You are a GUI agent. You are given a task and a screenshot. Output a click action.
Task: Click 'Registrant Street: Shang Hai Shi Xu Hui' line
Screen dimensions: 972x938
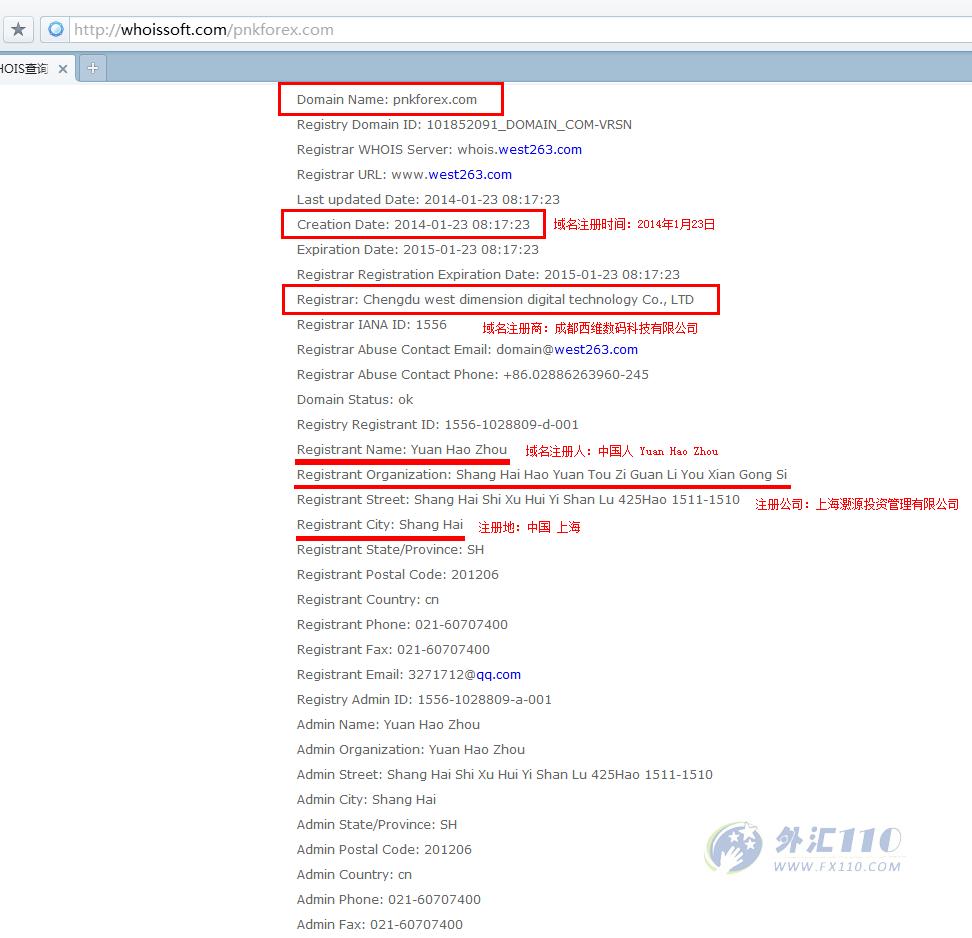(518, 499)
